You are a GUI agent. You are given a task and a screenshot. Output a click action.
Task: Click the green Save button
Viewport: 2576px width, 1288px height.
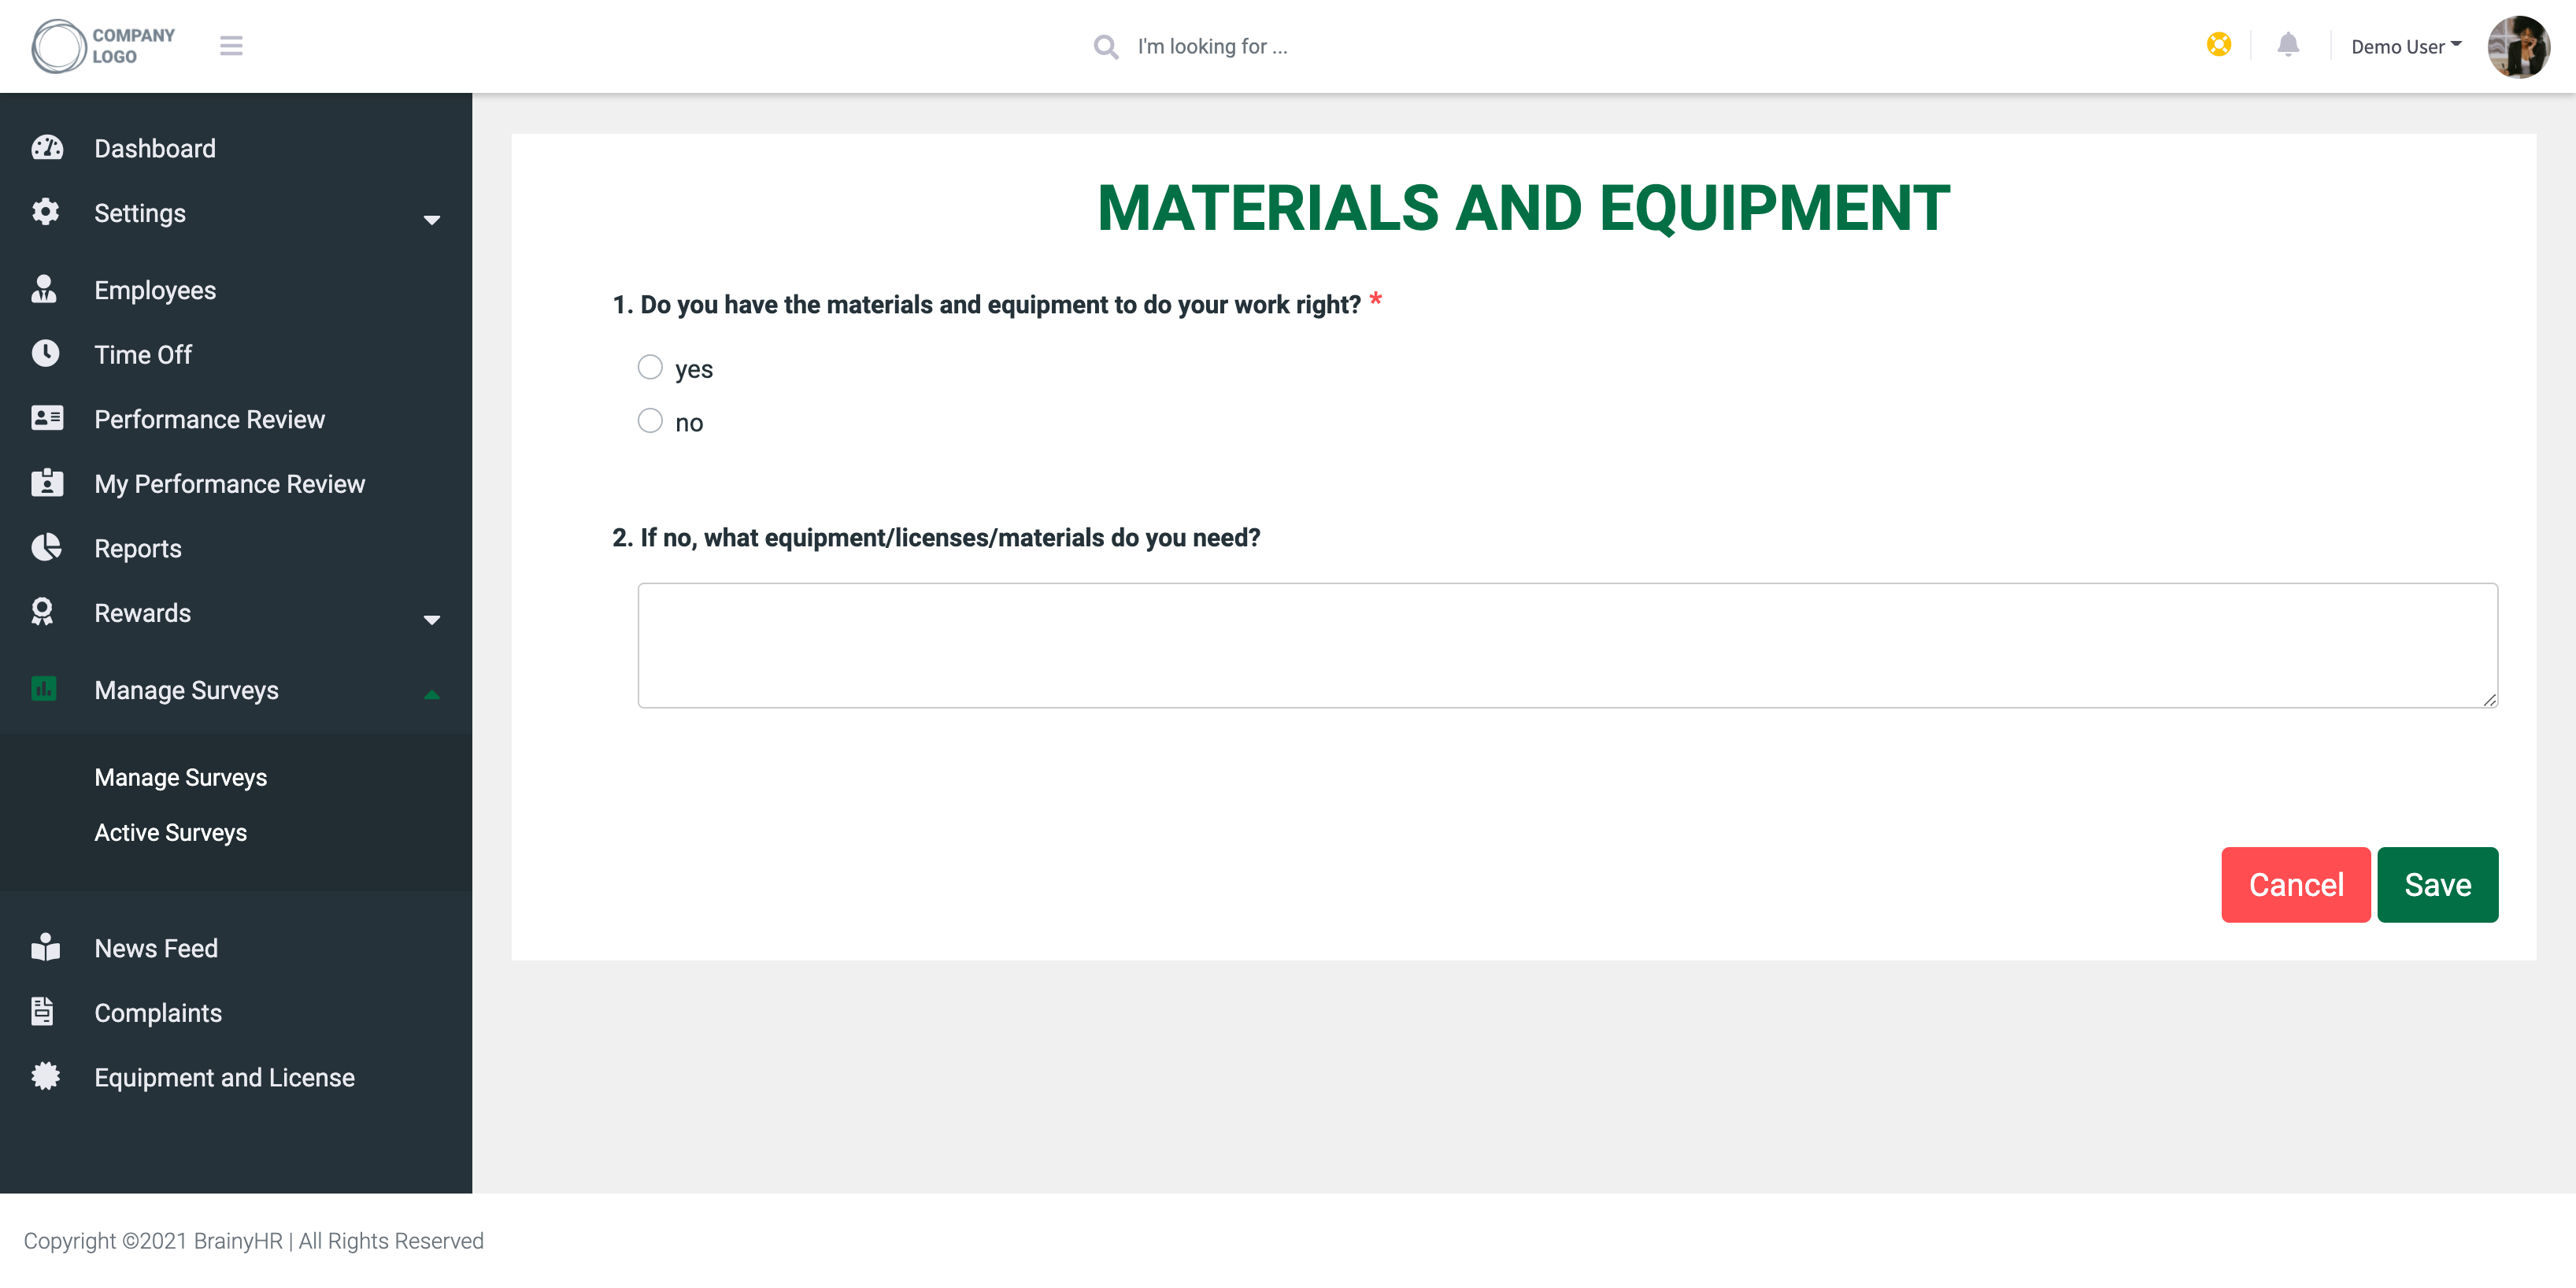click(2437, 884)
